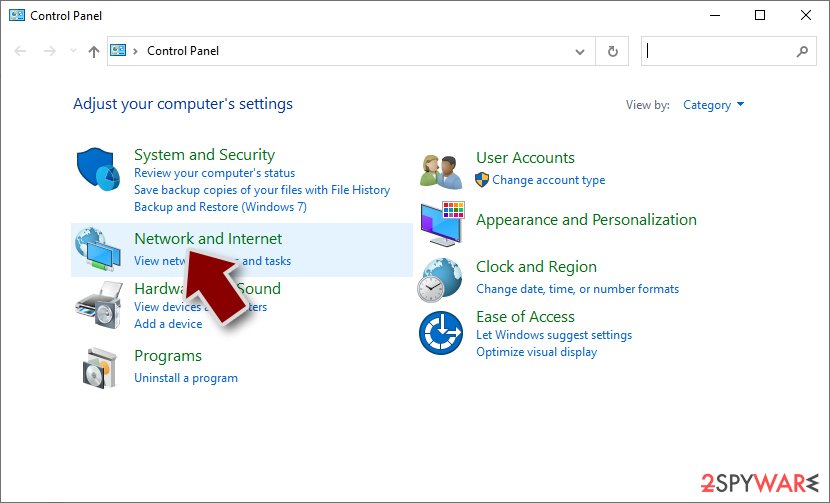830x503 pixels.
Task: Open the recent locations dropdown arrow
Action: click(73, 51)
